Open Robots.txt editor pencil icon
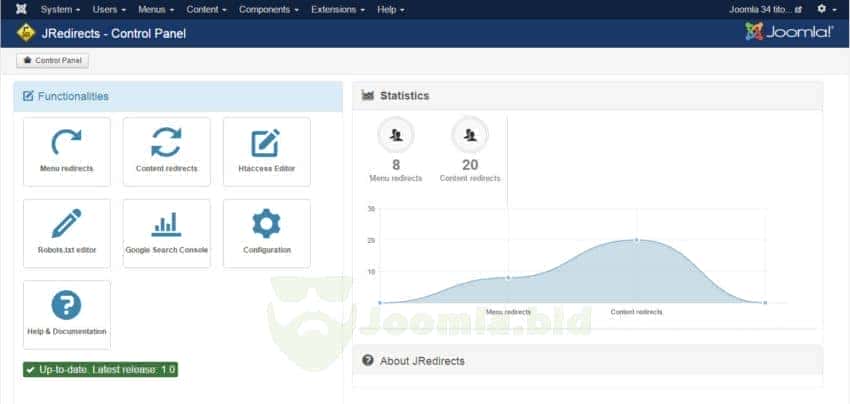Image resolution: width=850 pixels, height=404 pixels. 66,223
